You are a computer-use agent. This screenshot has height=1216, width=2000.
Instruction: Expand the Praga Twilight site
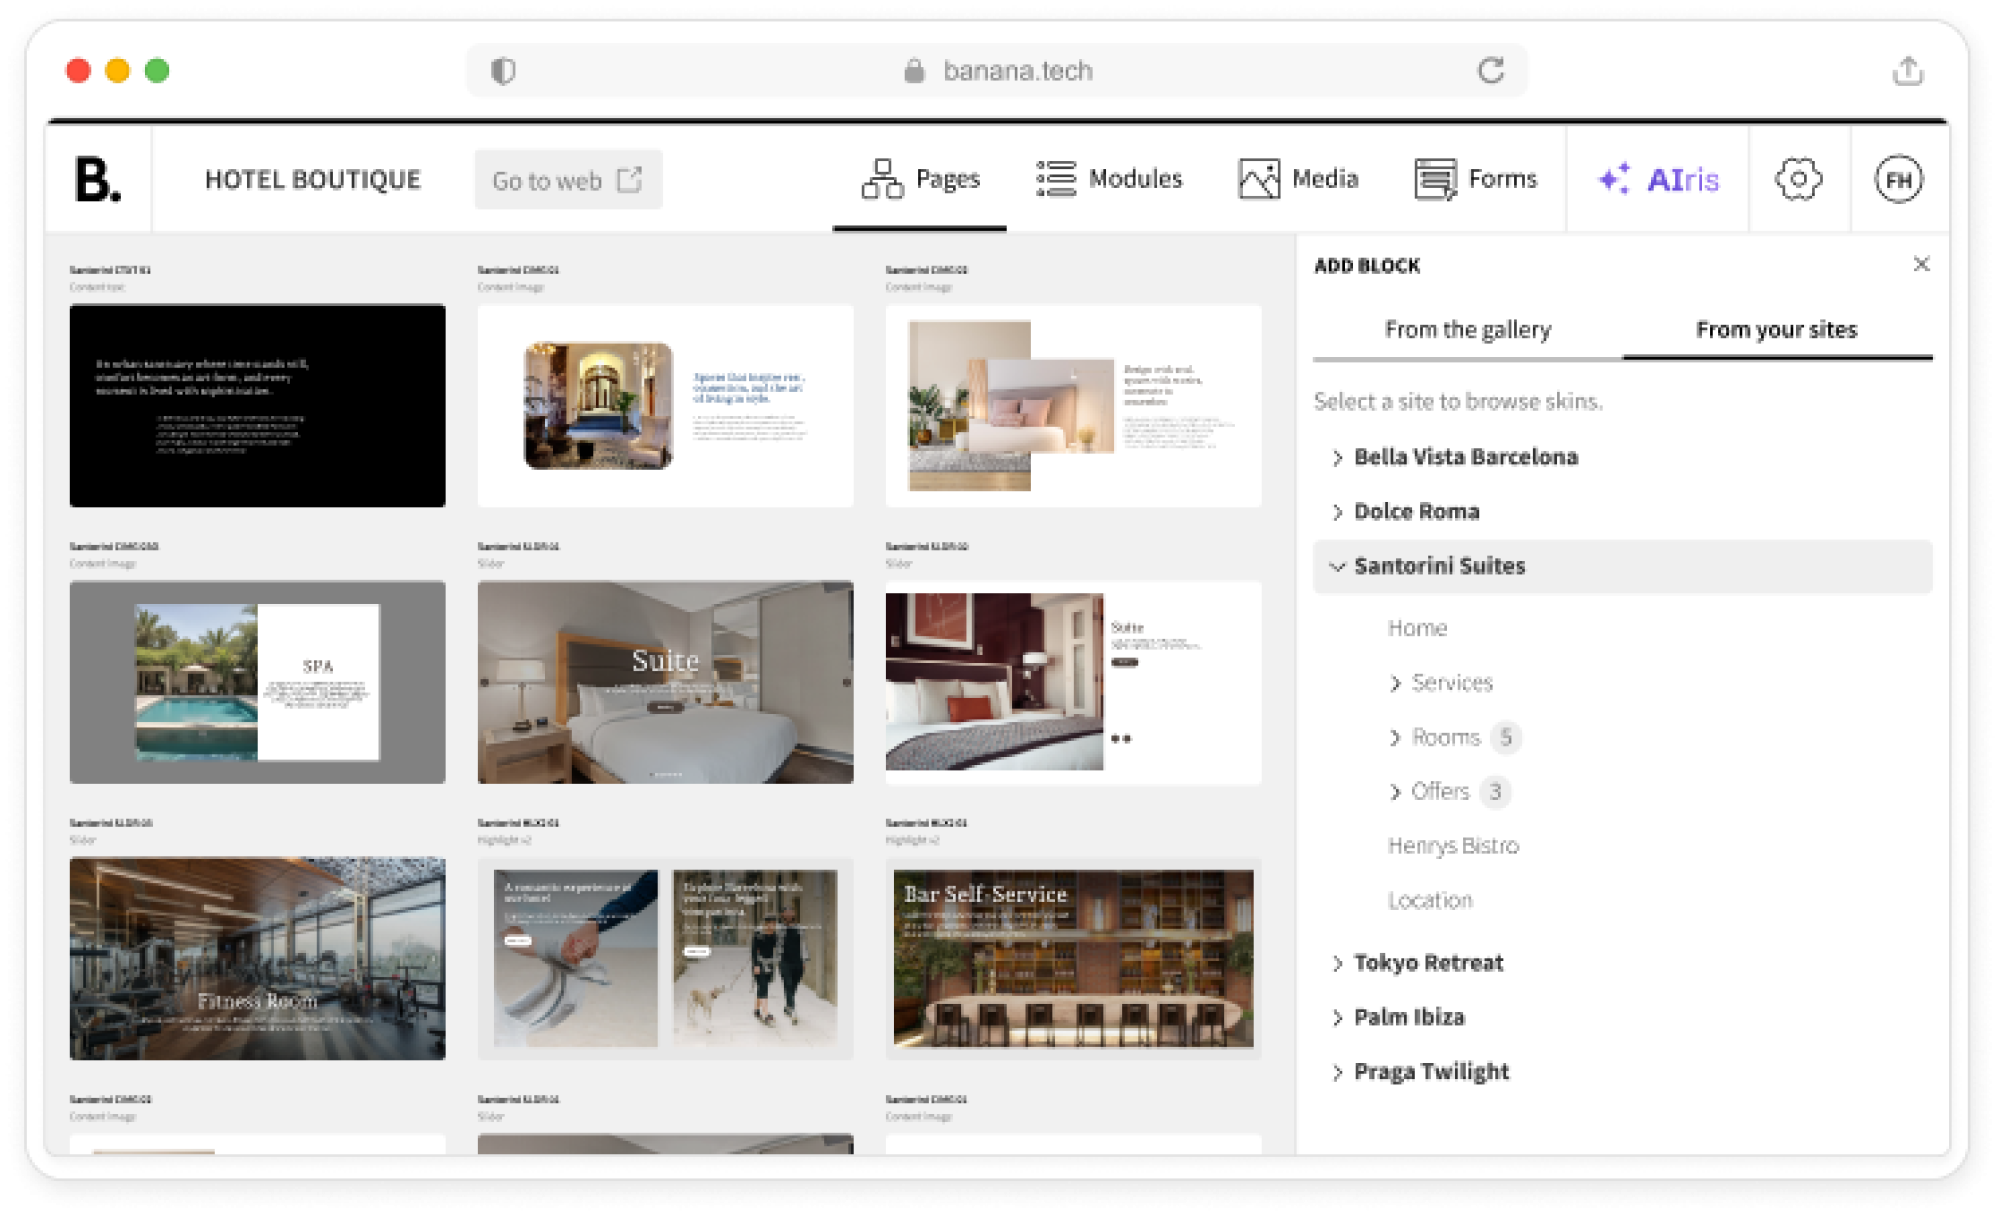tap(1337, 1072)
